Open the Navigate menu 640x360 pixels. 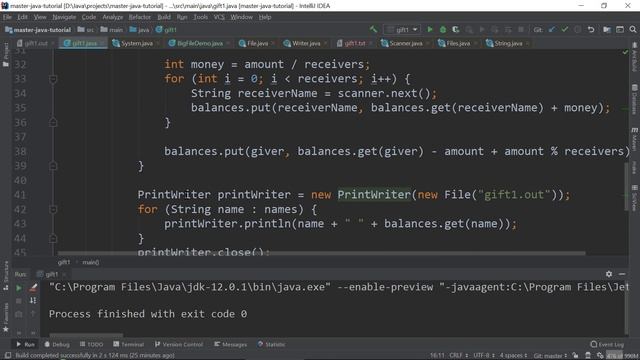coord(64,17)
